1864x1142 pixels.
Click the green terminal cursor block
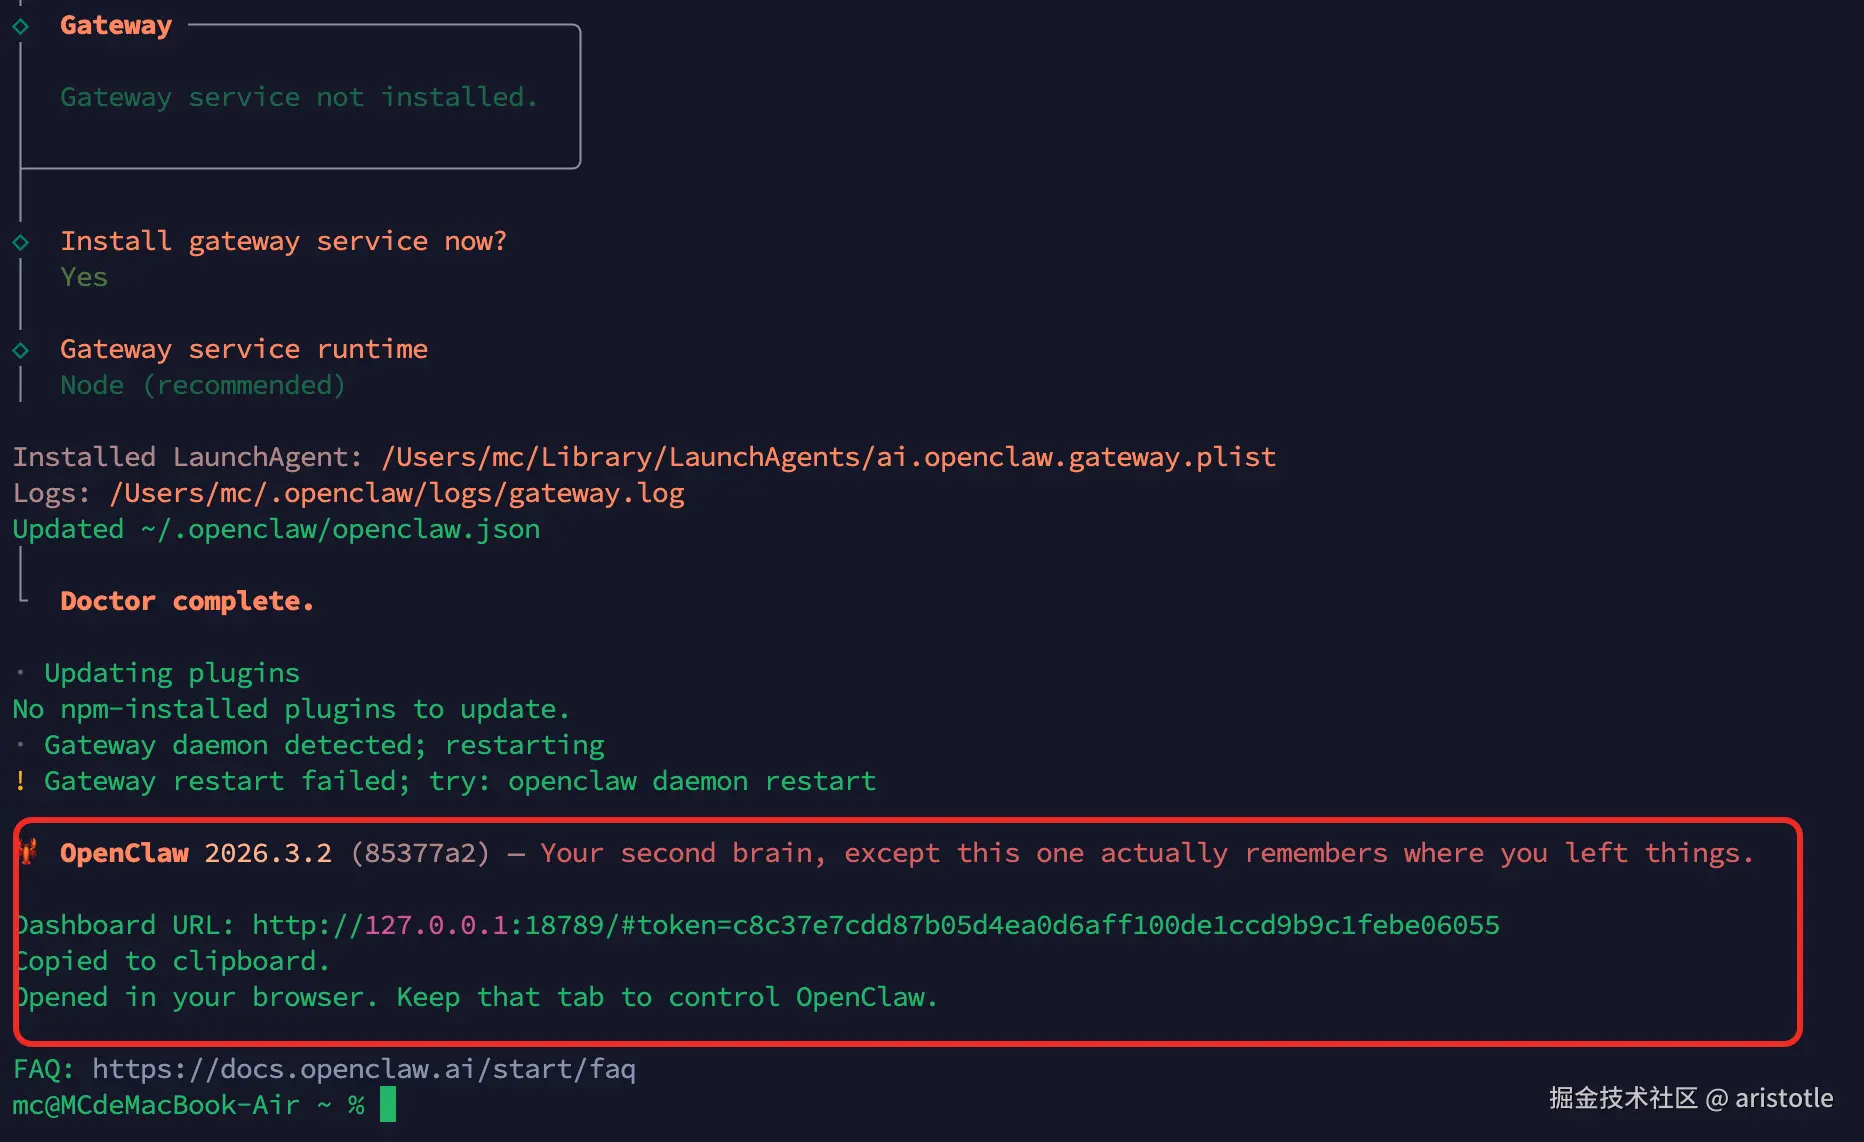click(388, 1105)
